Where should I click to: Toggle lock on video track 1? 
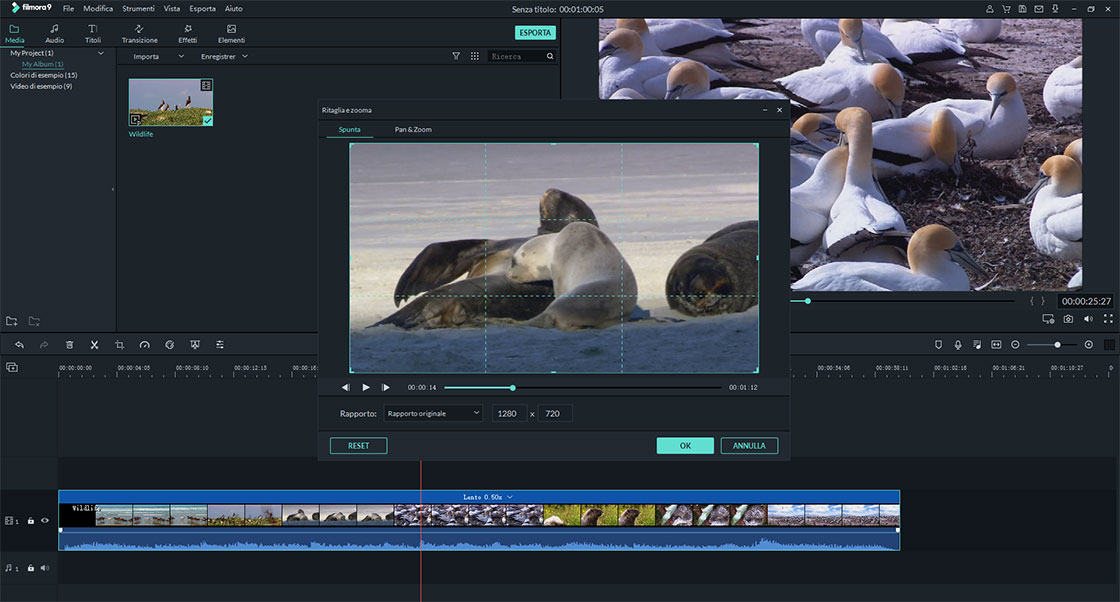[31, 521]
